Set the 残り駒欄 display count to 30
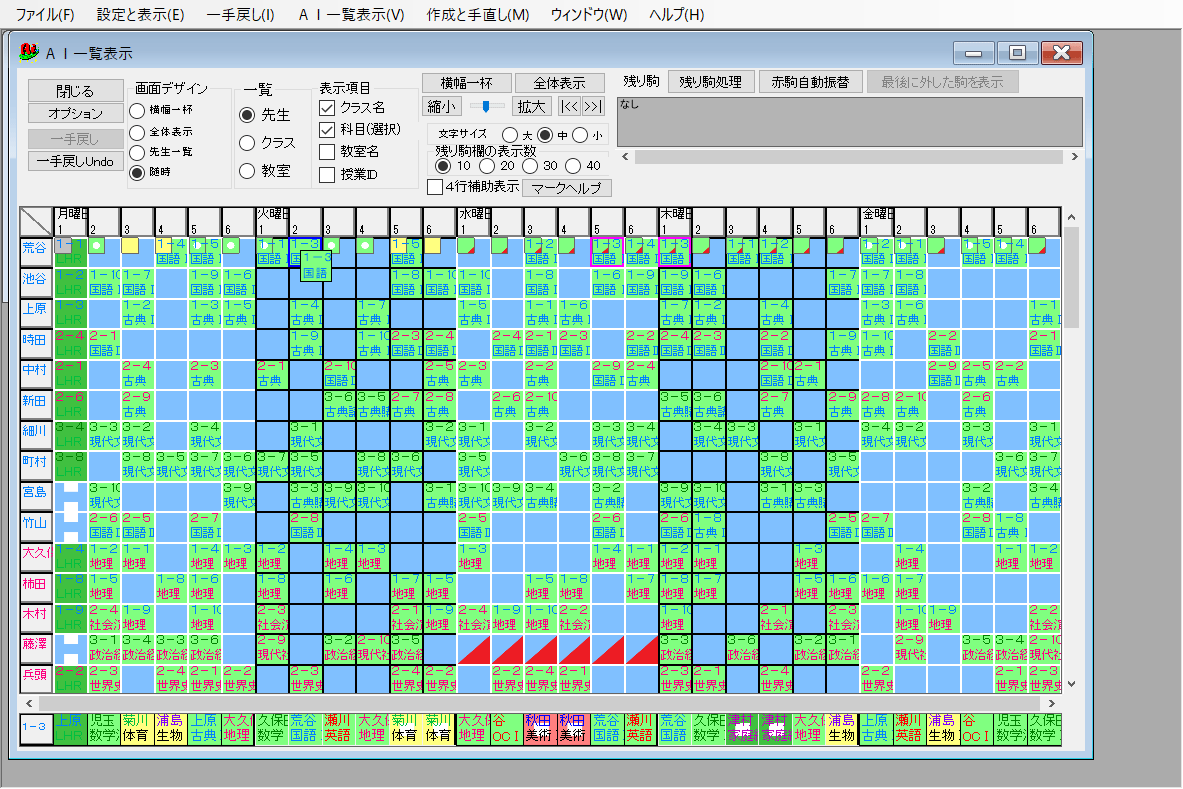 pos(531,166)
